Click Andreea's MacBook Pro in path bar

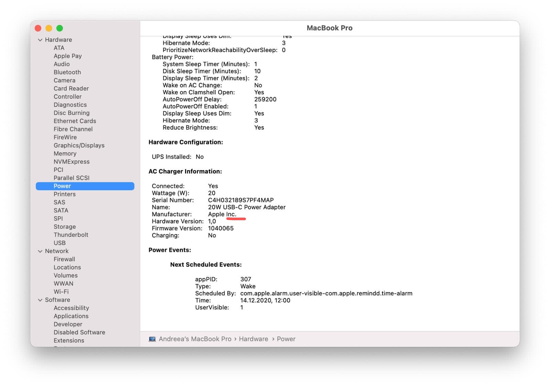tap(195, 339)
